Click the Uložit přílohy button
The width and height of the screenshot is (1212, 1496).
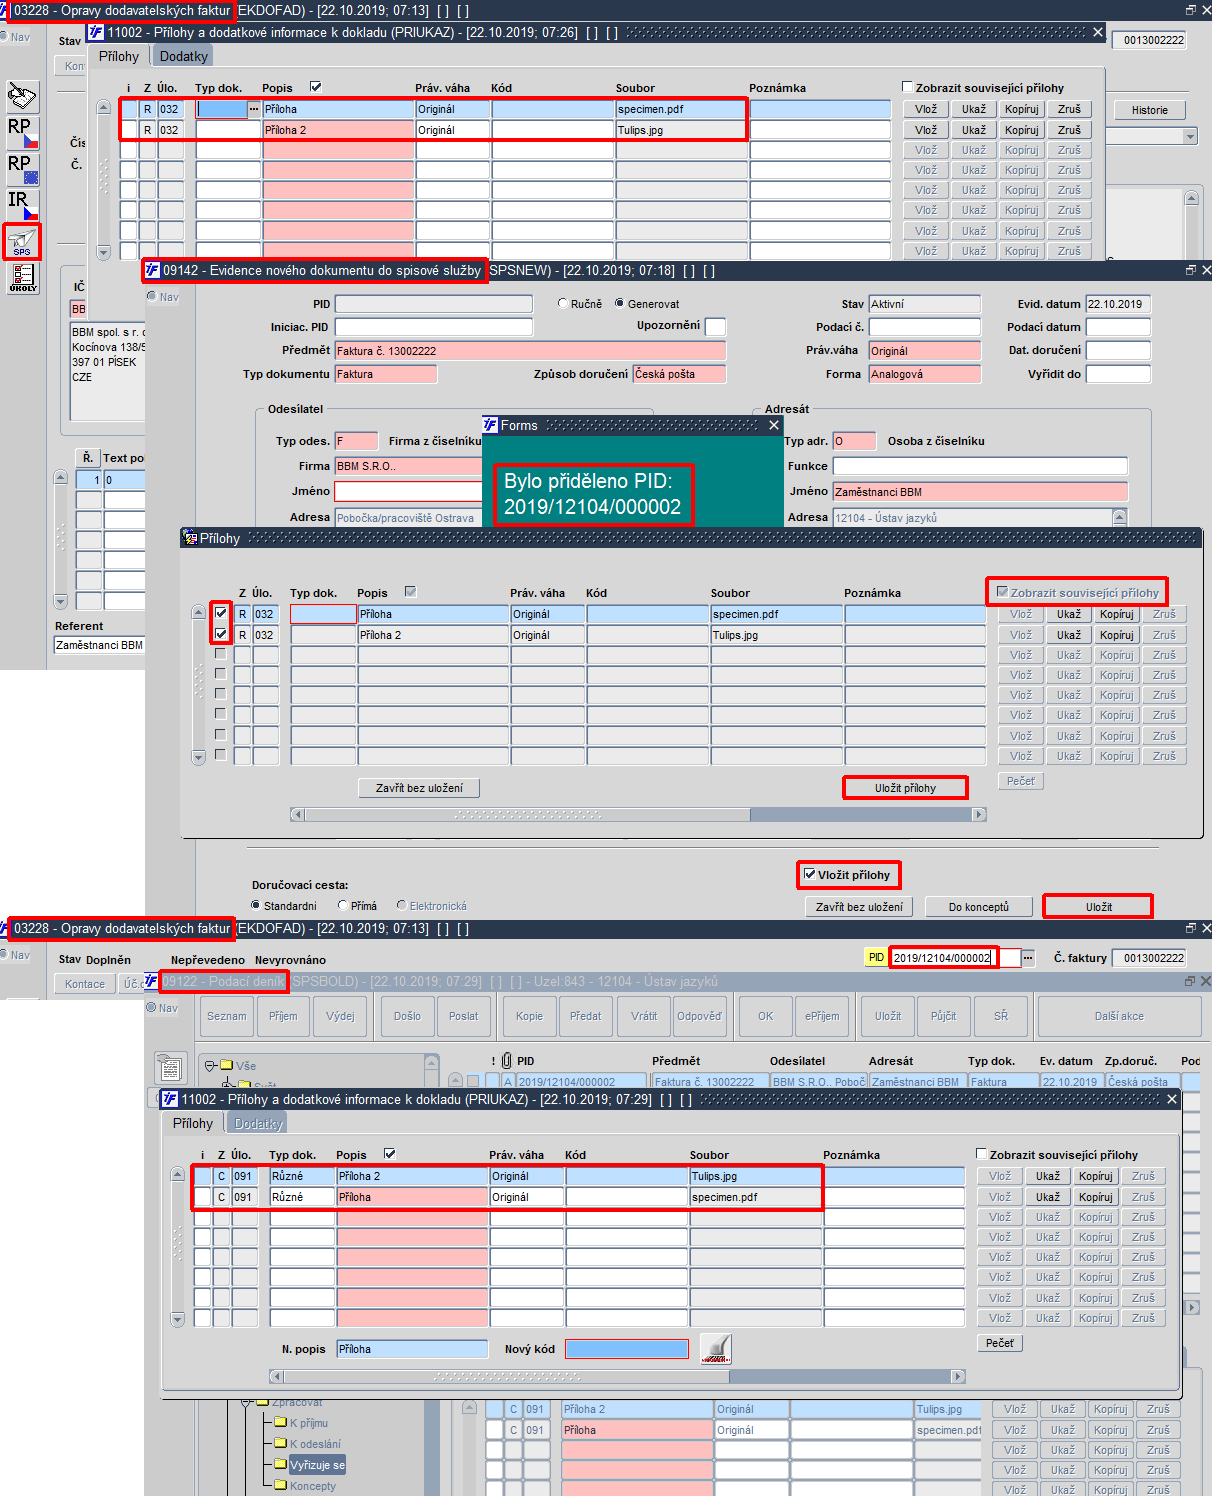[906, 788]
